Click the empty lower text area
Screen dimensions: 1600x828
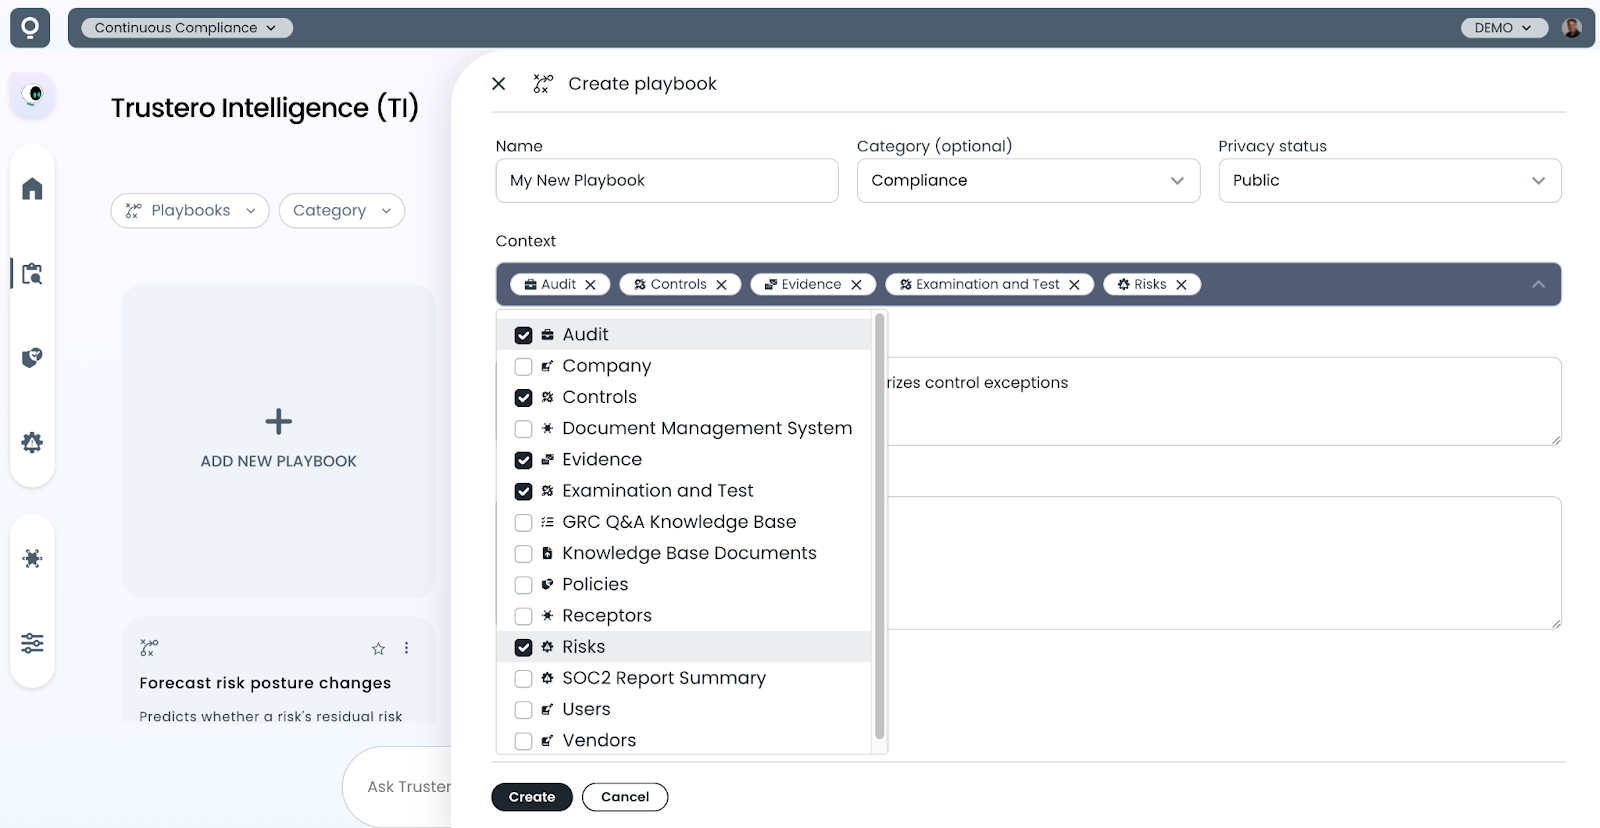click(x=1224, y=563)
